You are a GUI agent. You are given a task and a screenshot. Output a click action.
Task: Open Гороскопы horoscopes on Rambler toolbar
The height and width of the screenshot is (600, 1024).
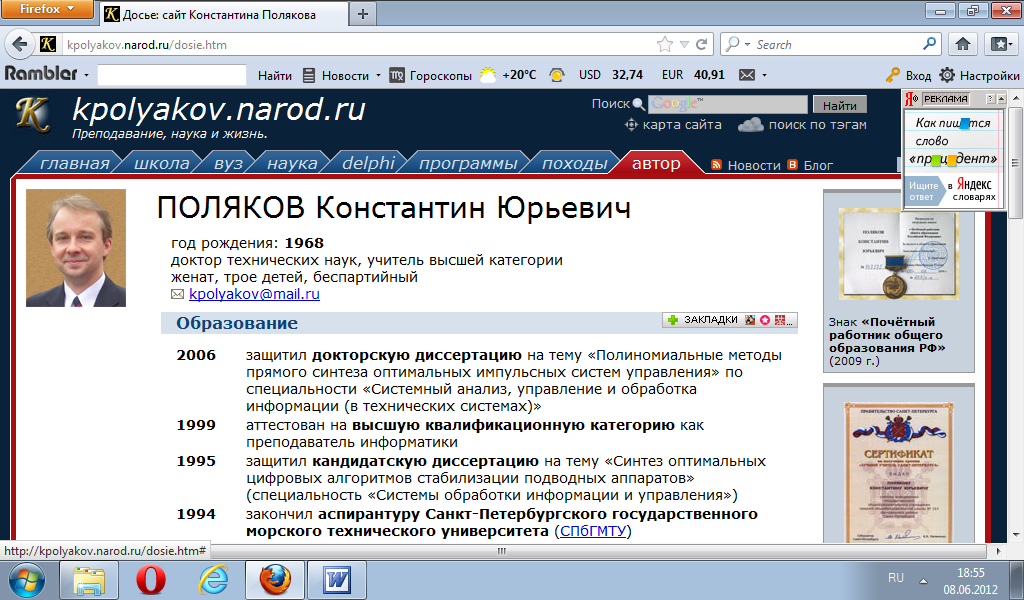(x=430, y=75)
